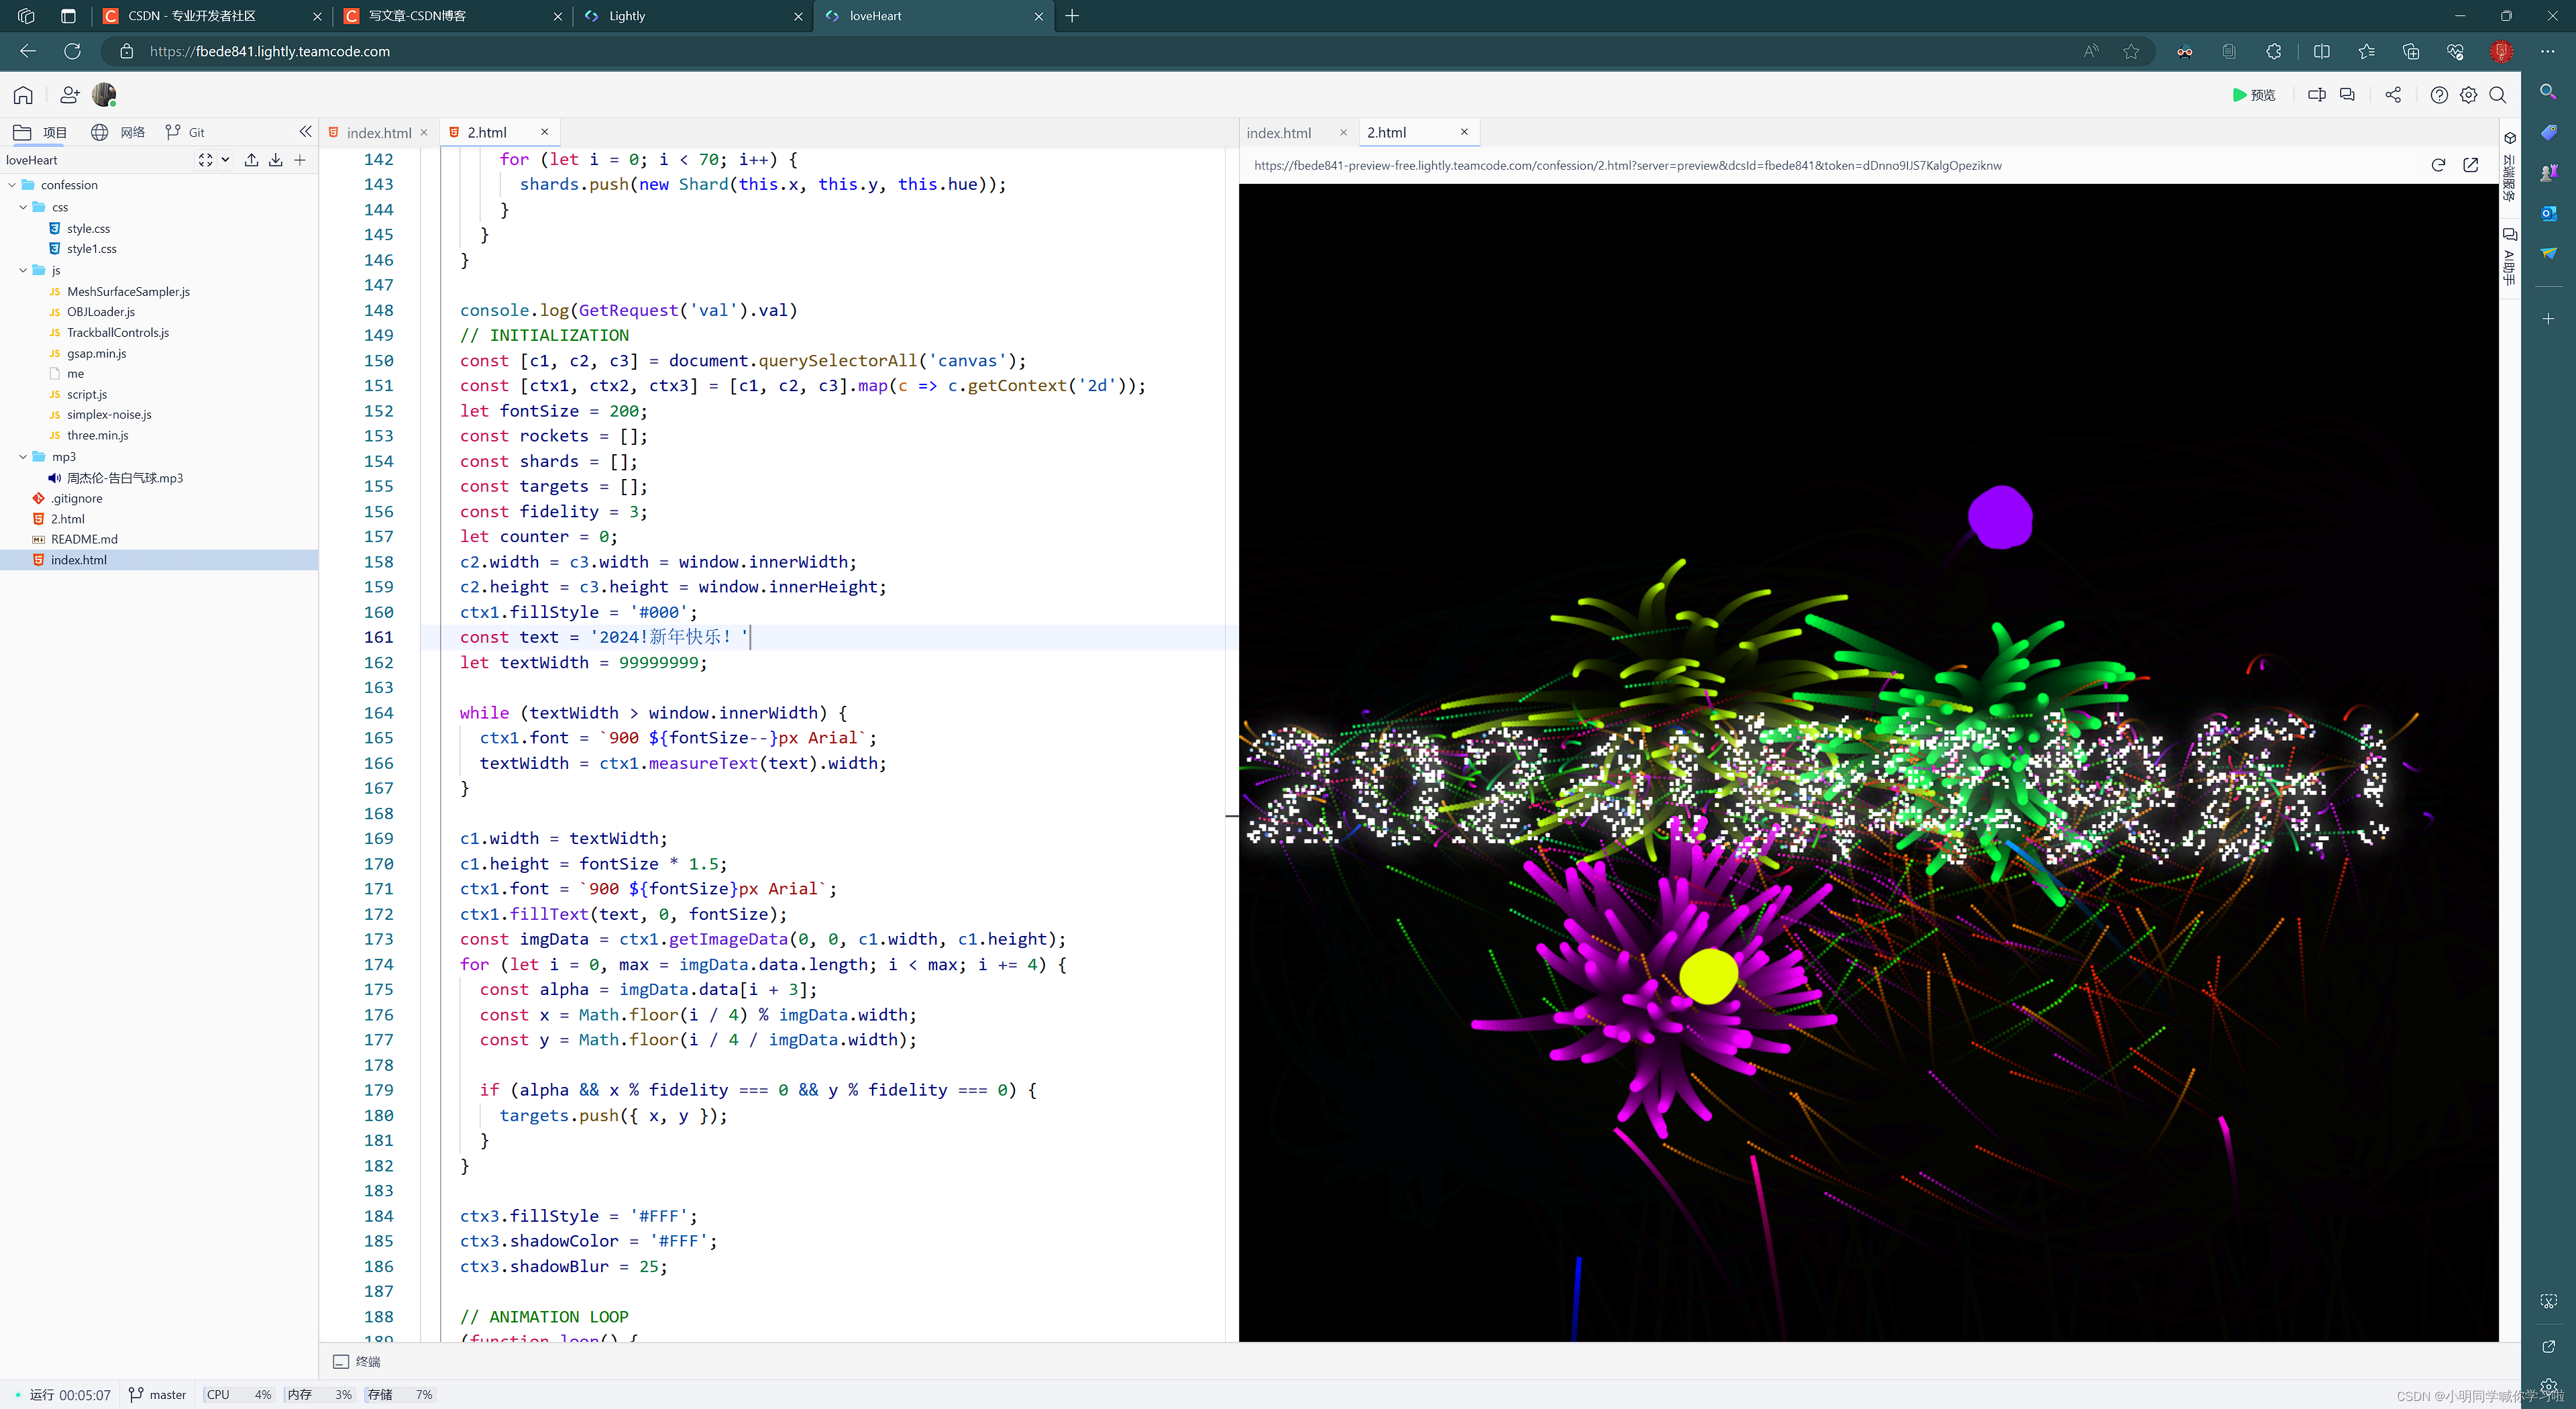Click the new file plus icon
Viewport: 2576px width, 1409px height.
[x=299, y=160]
